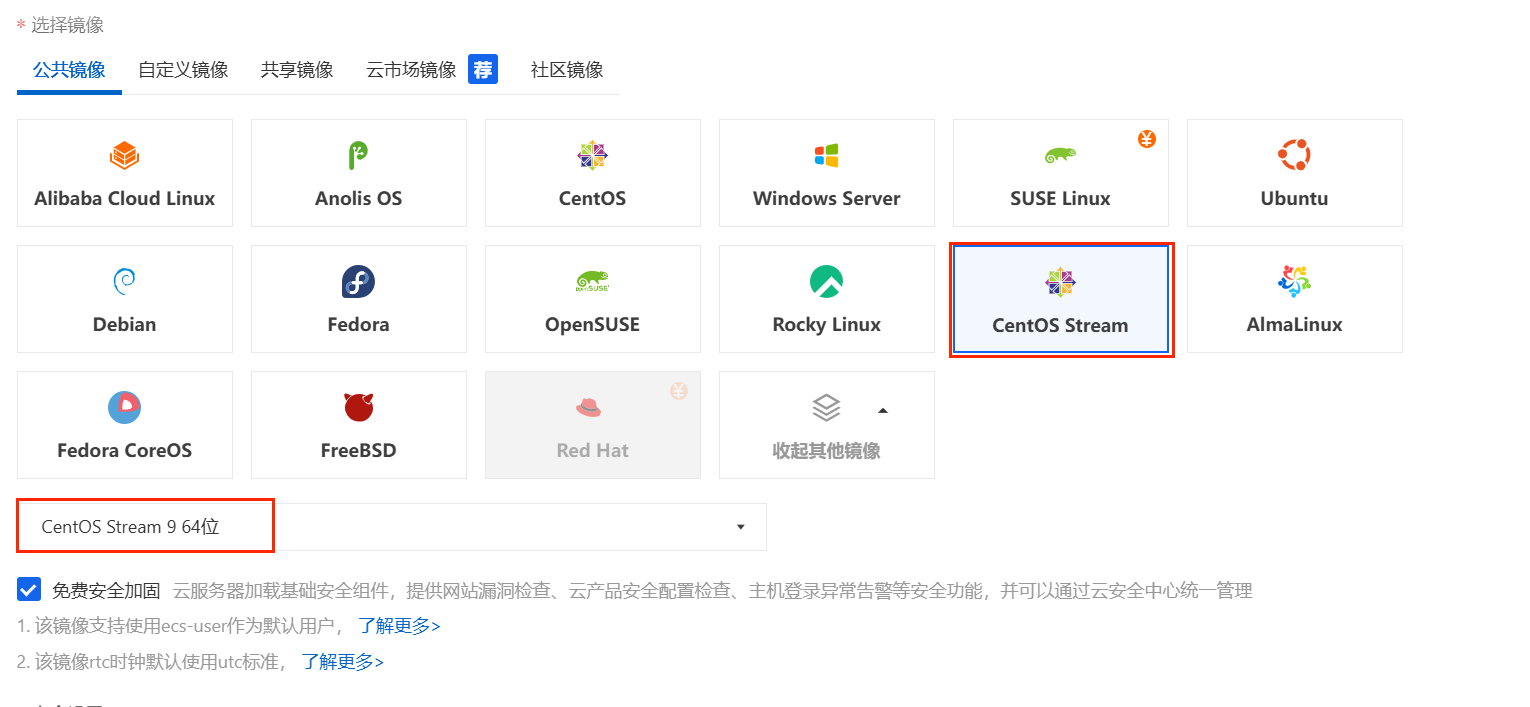
Task: Click the AlmaLinux label
Action: pos(1294,324)
